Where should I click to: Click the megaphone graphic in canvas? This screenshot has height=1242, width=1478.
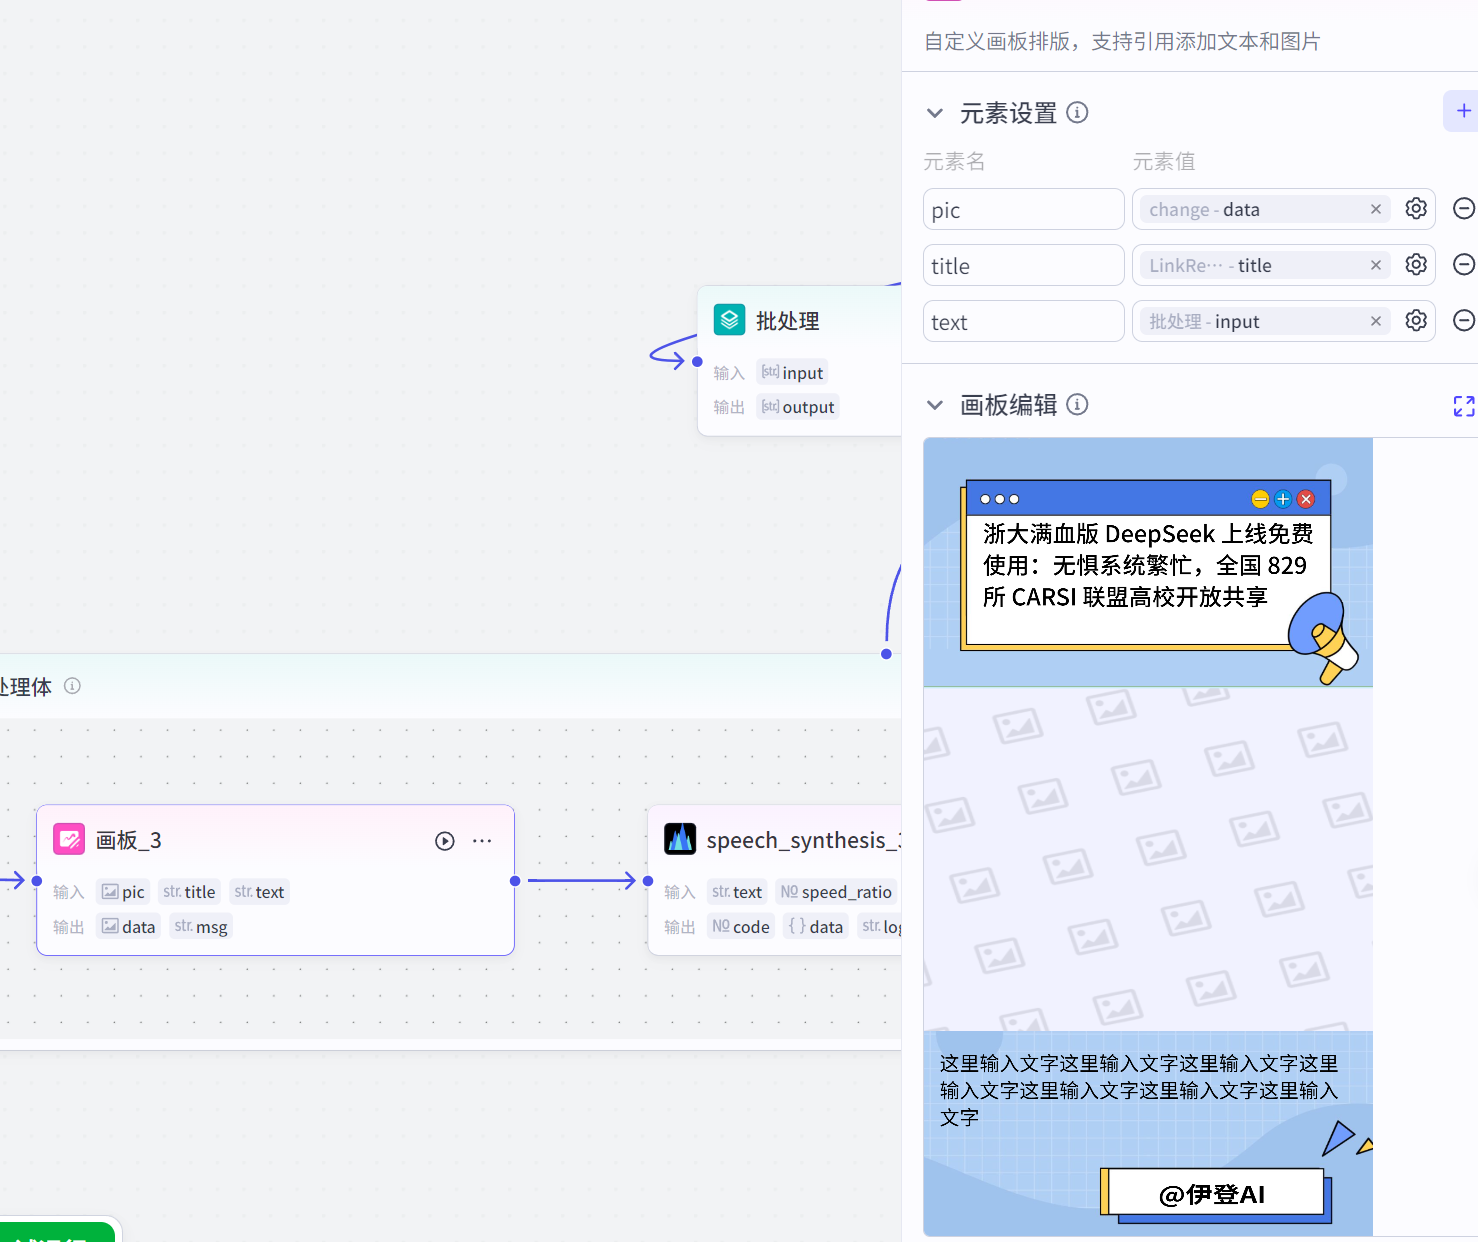click(x=1323, y=637)
